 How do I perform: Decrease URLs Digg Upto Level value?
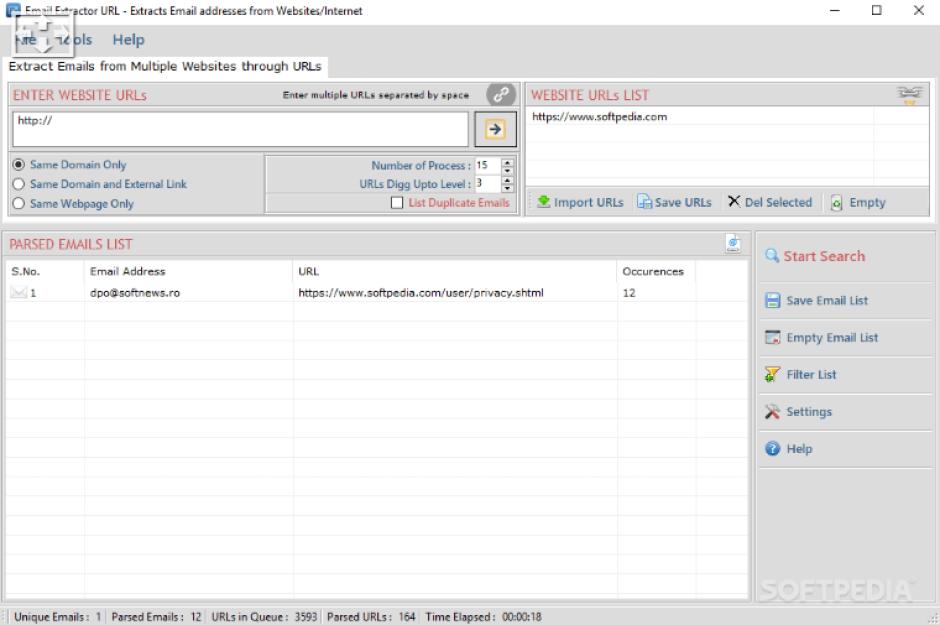pos(508,188)
